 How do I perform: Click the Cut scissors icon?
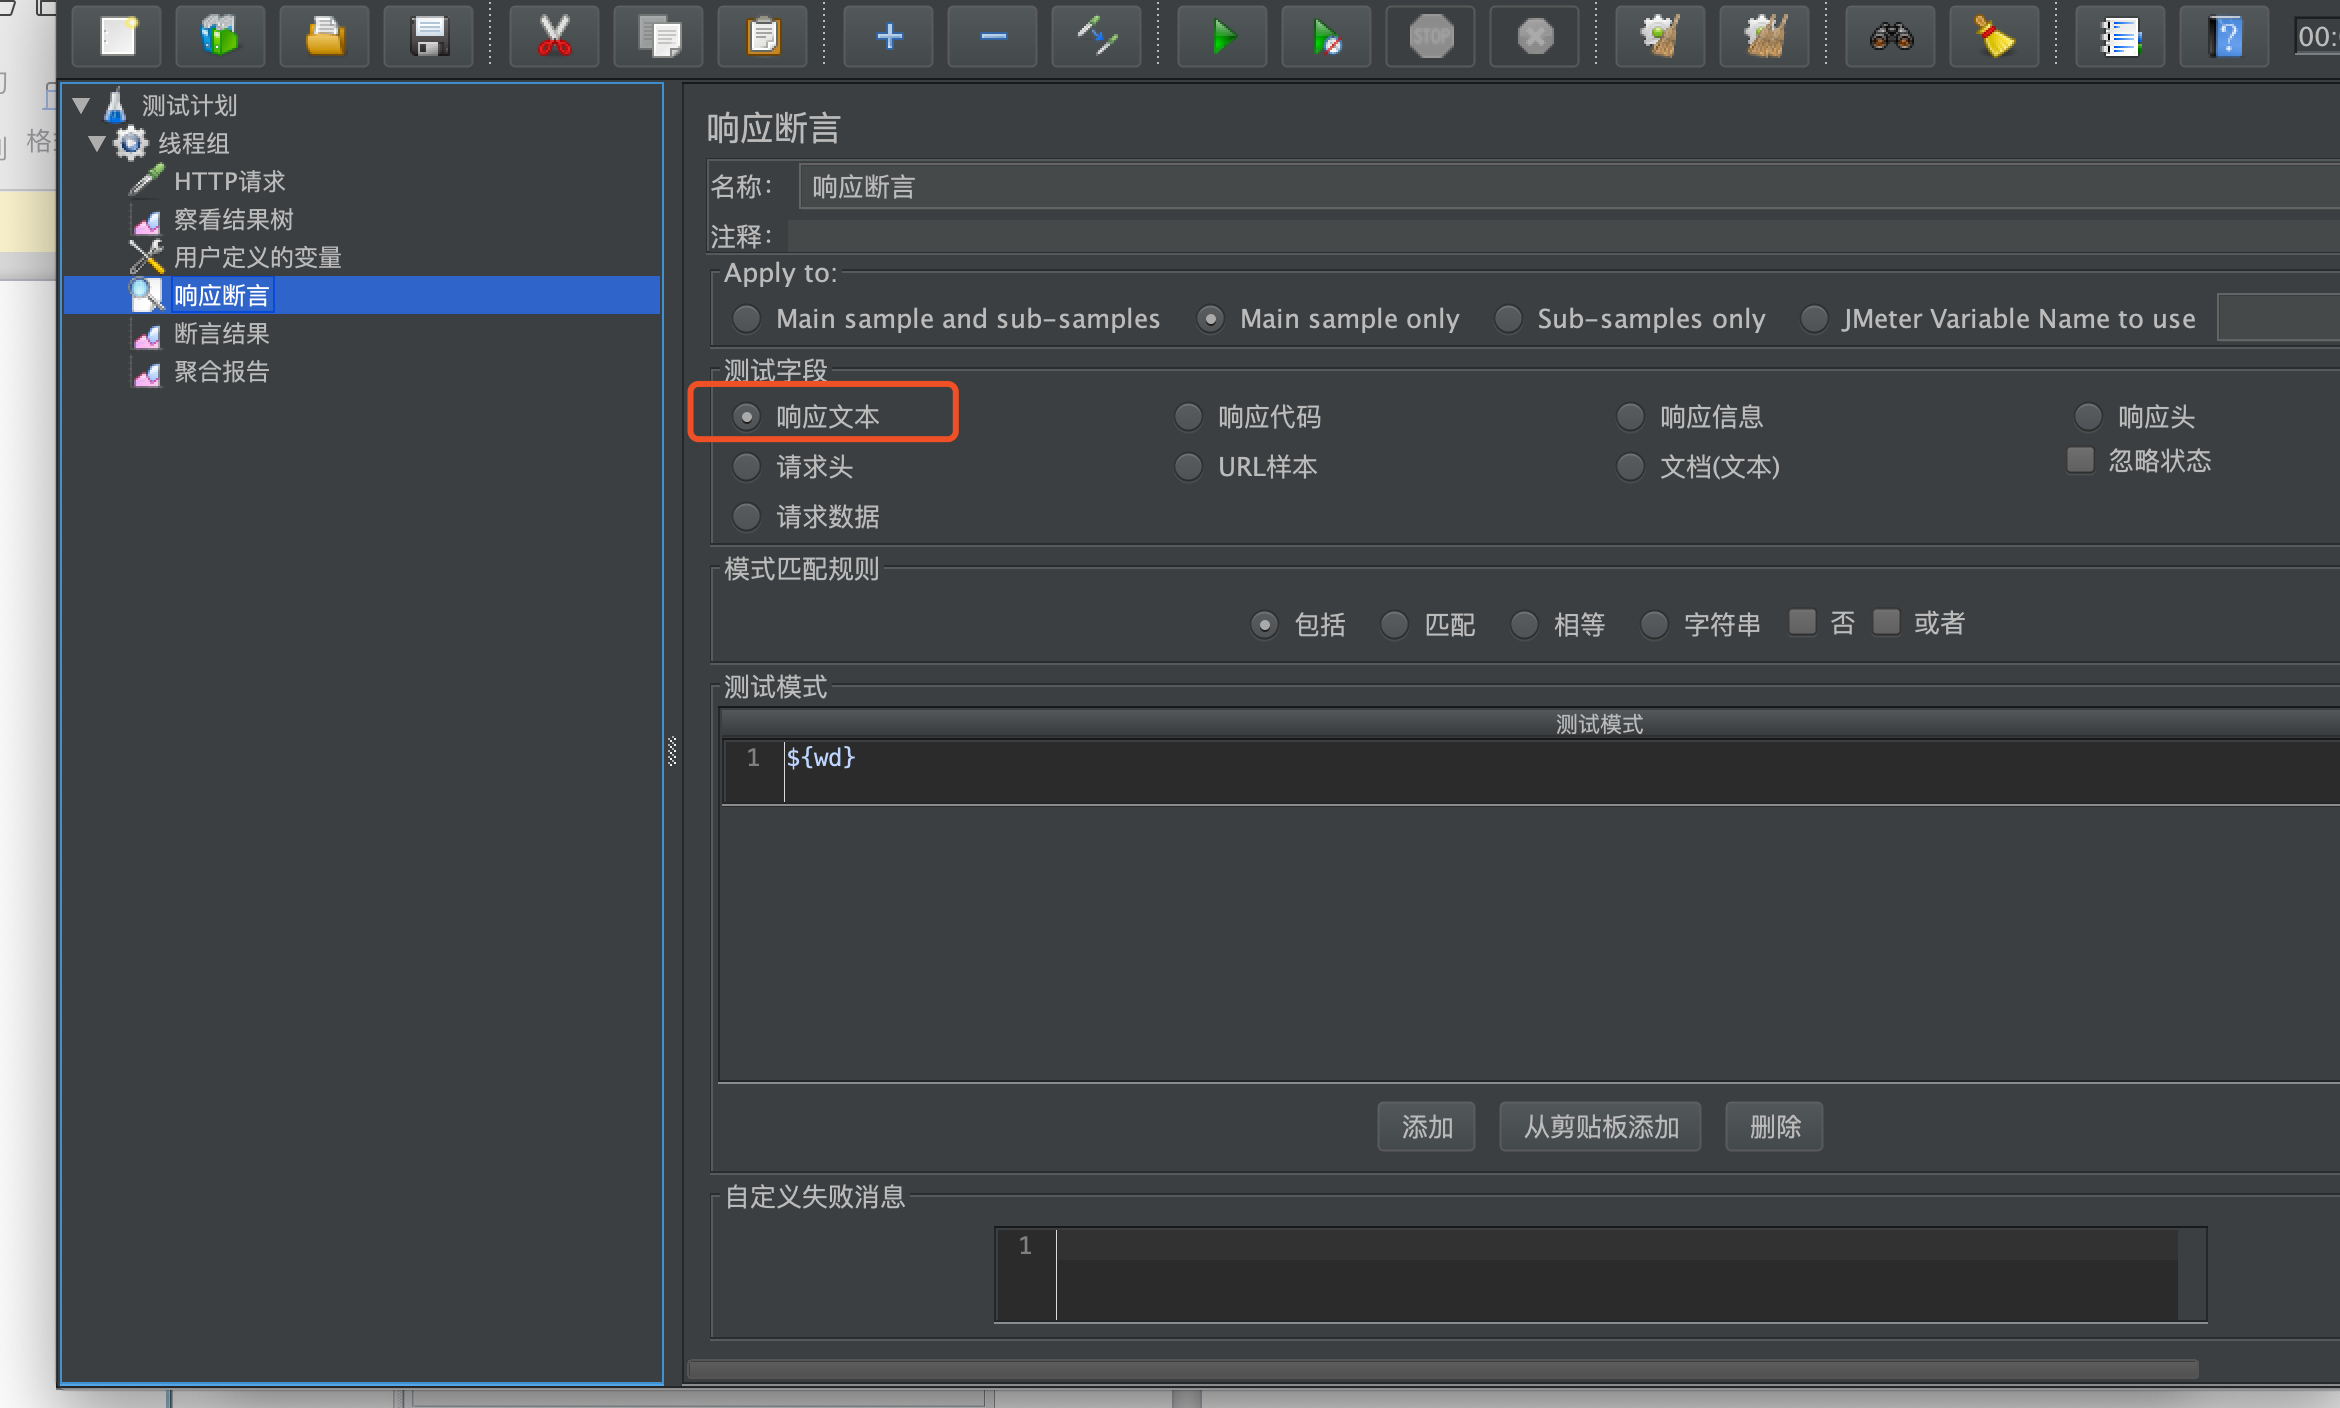point(554,37)
